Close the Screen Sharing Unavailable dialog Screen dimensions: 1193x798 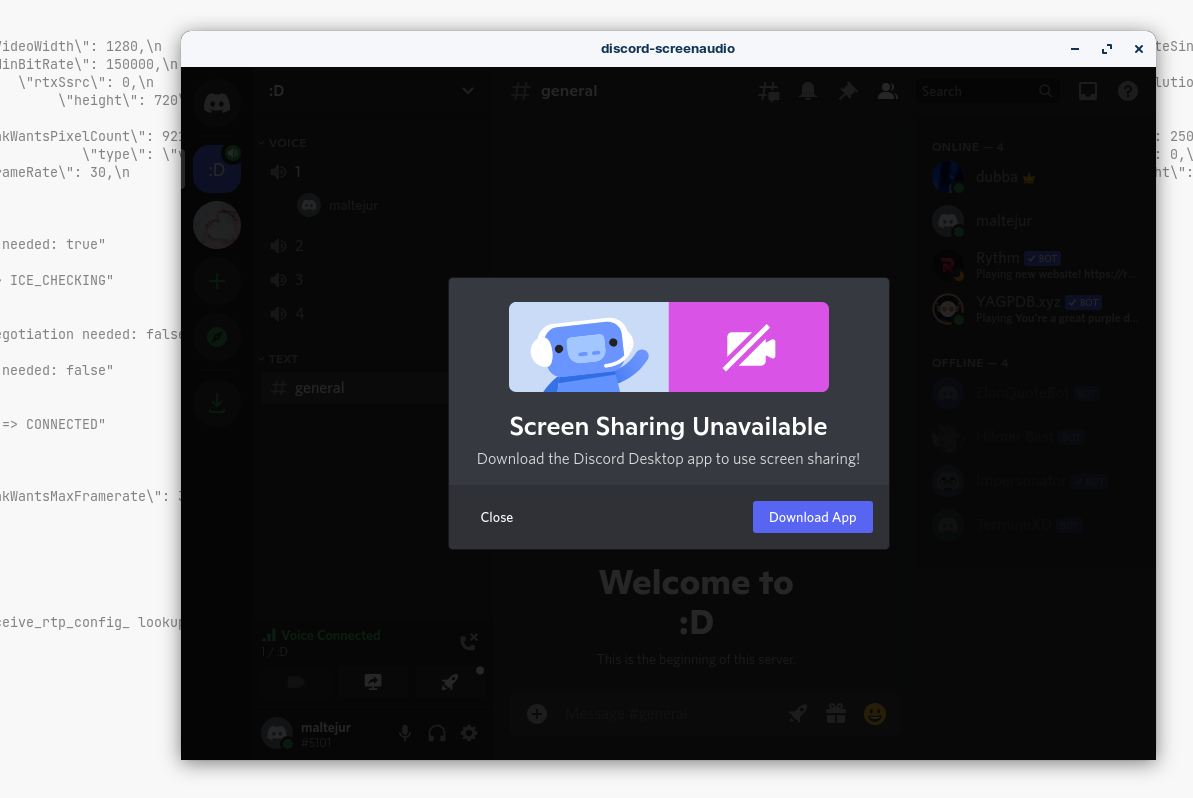(497, 517)
